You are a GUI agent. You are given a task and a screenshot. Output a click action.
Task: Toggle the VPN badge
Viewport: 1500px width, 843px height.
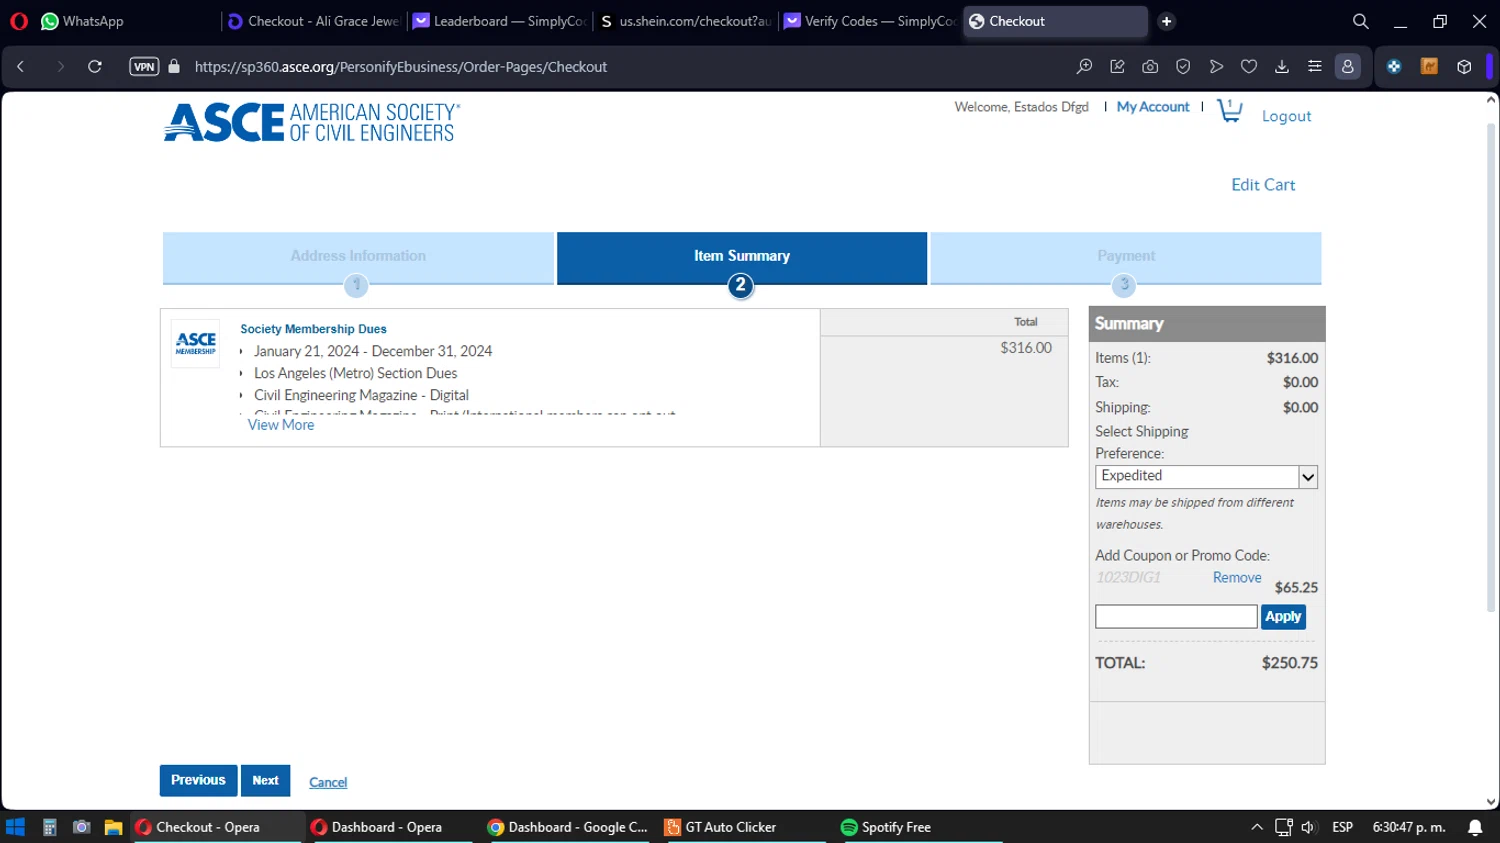[x=144, y=67]
